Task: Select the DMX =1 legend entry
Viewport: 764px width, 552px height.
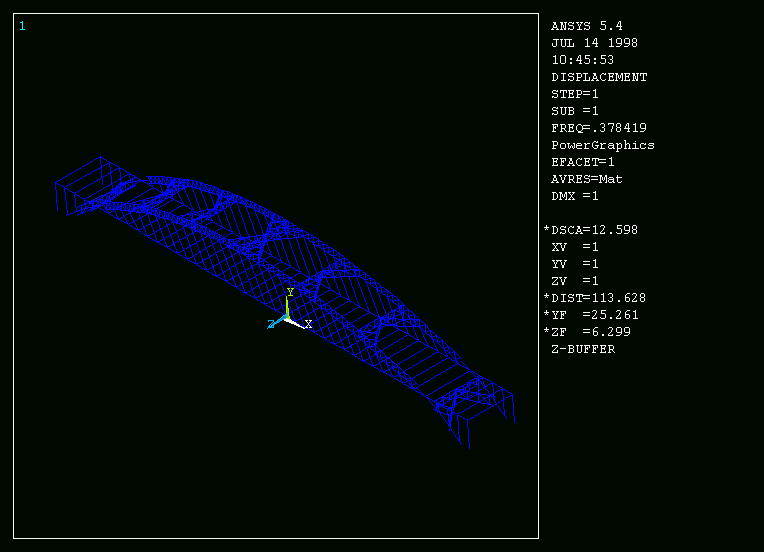Action: [575, 196]
